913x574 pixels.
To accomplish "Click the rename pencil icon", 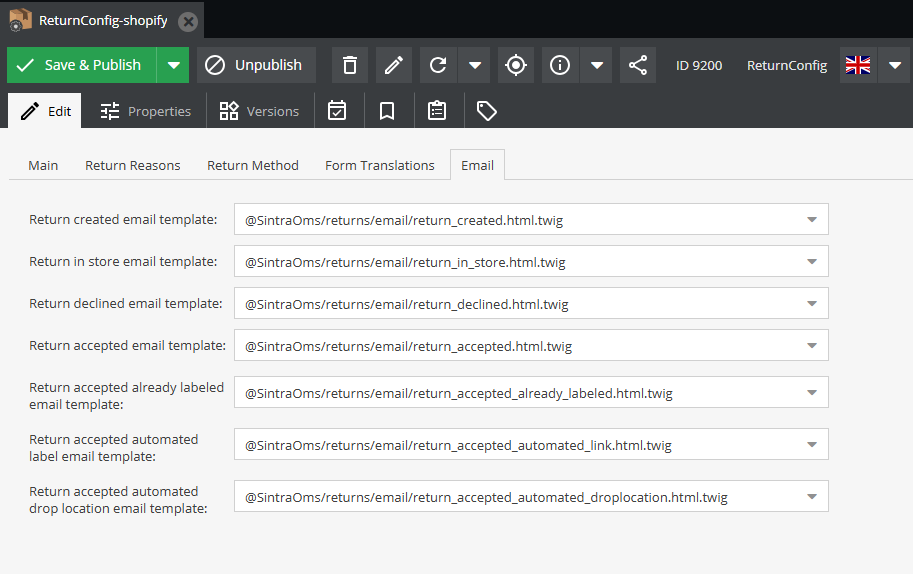I will [x=394, y=65].
